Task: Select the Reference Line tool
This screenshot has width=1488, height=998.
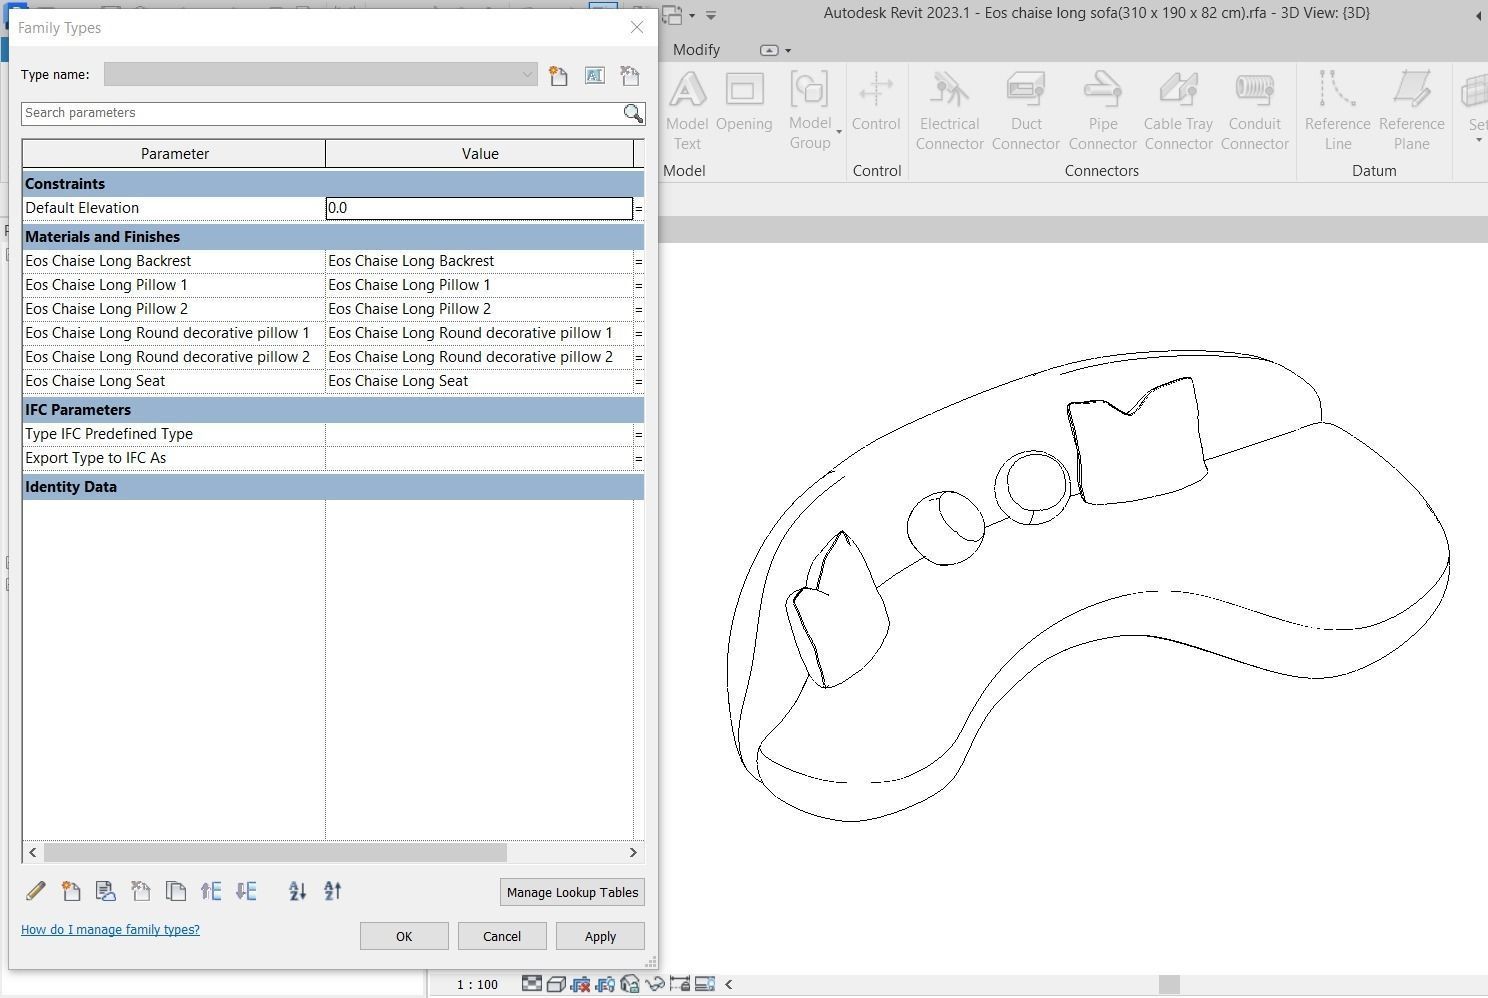Action: point(1337,111)
